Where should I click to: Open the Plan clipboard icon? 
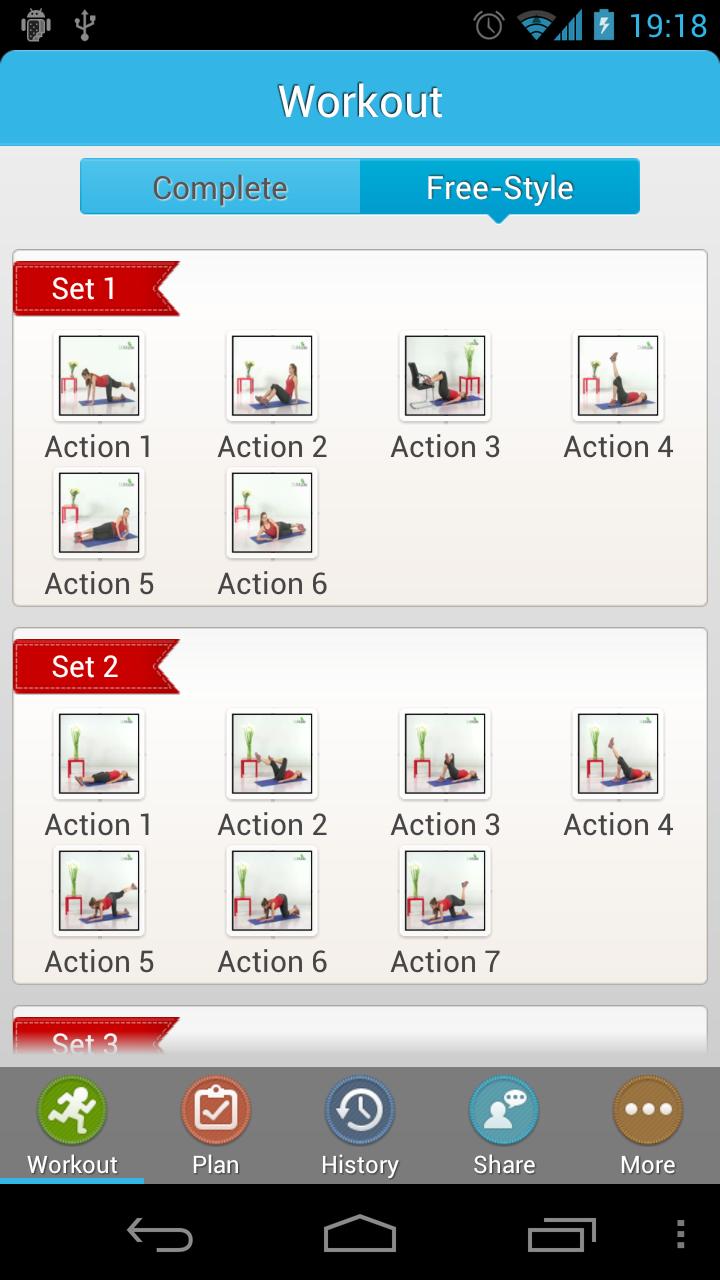pos(215,1110)
